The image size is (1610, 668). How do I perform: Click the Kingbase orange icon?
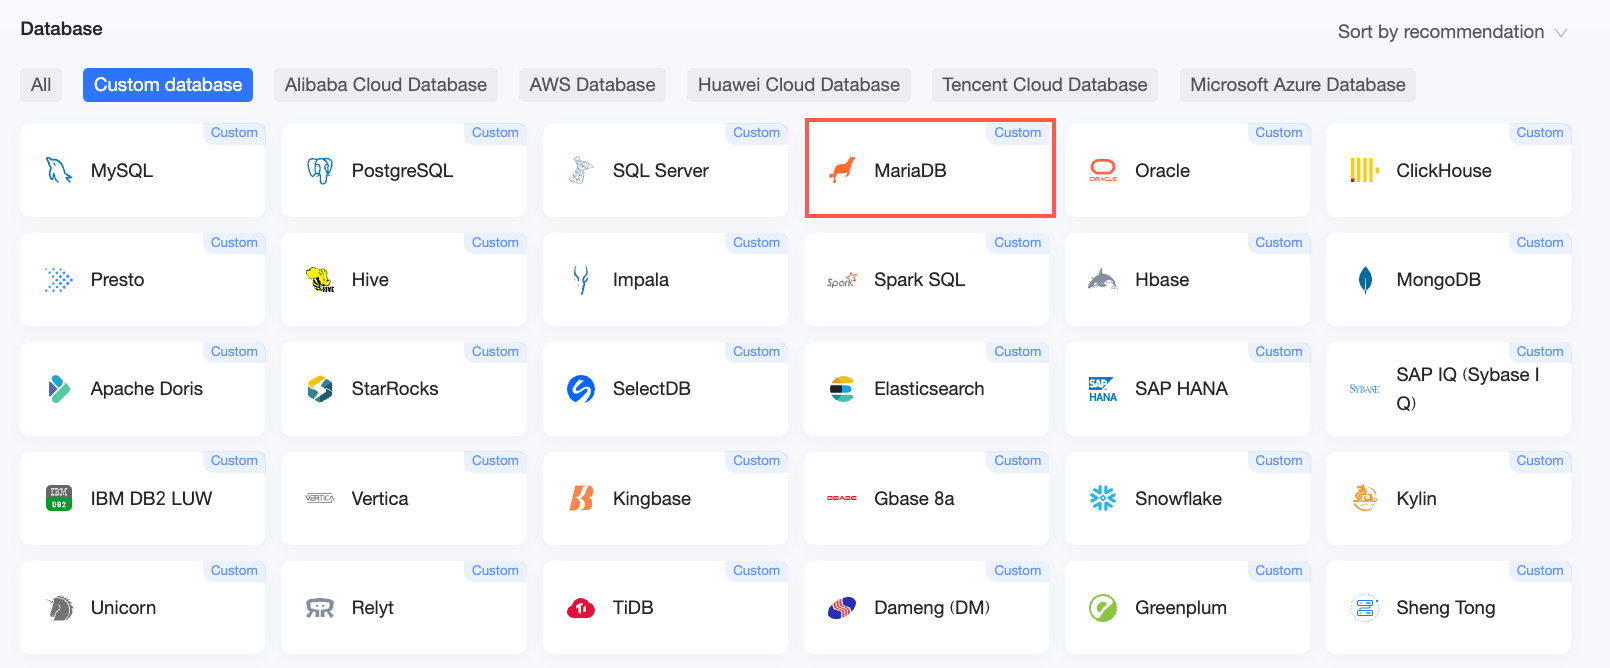[x=581, y=498]
